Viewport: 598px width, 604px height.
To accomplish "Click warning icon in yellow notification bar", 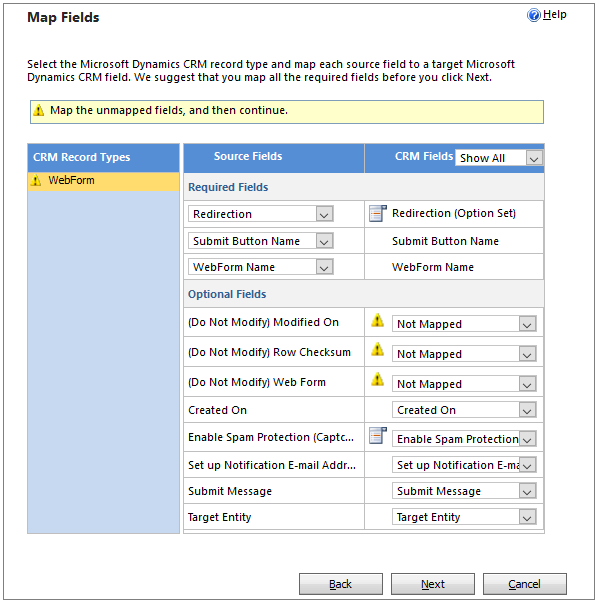I will click(x=39, y=111).
